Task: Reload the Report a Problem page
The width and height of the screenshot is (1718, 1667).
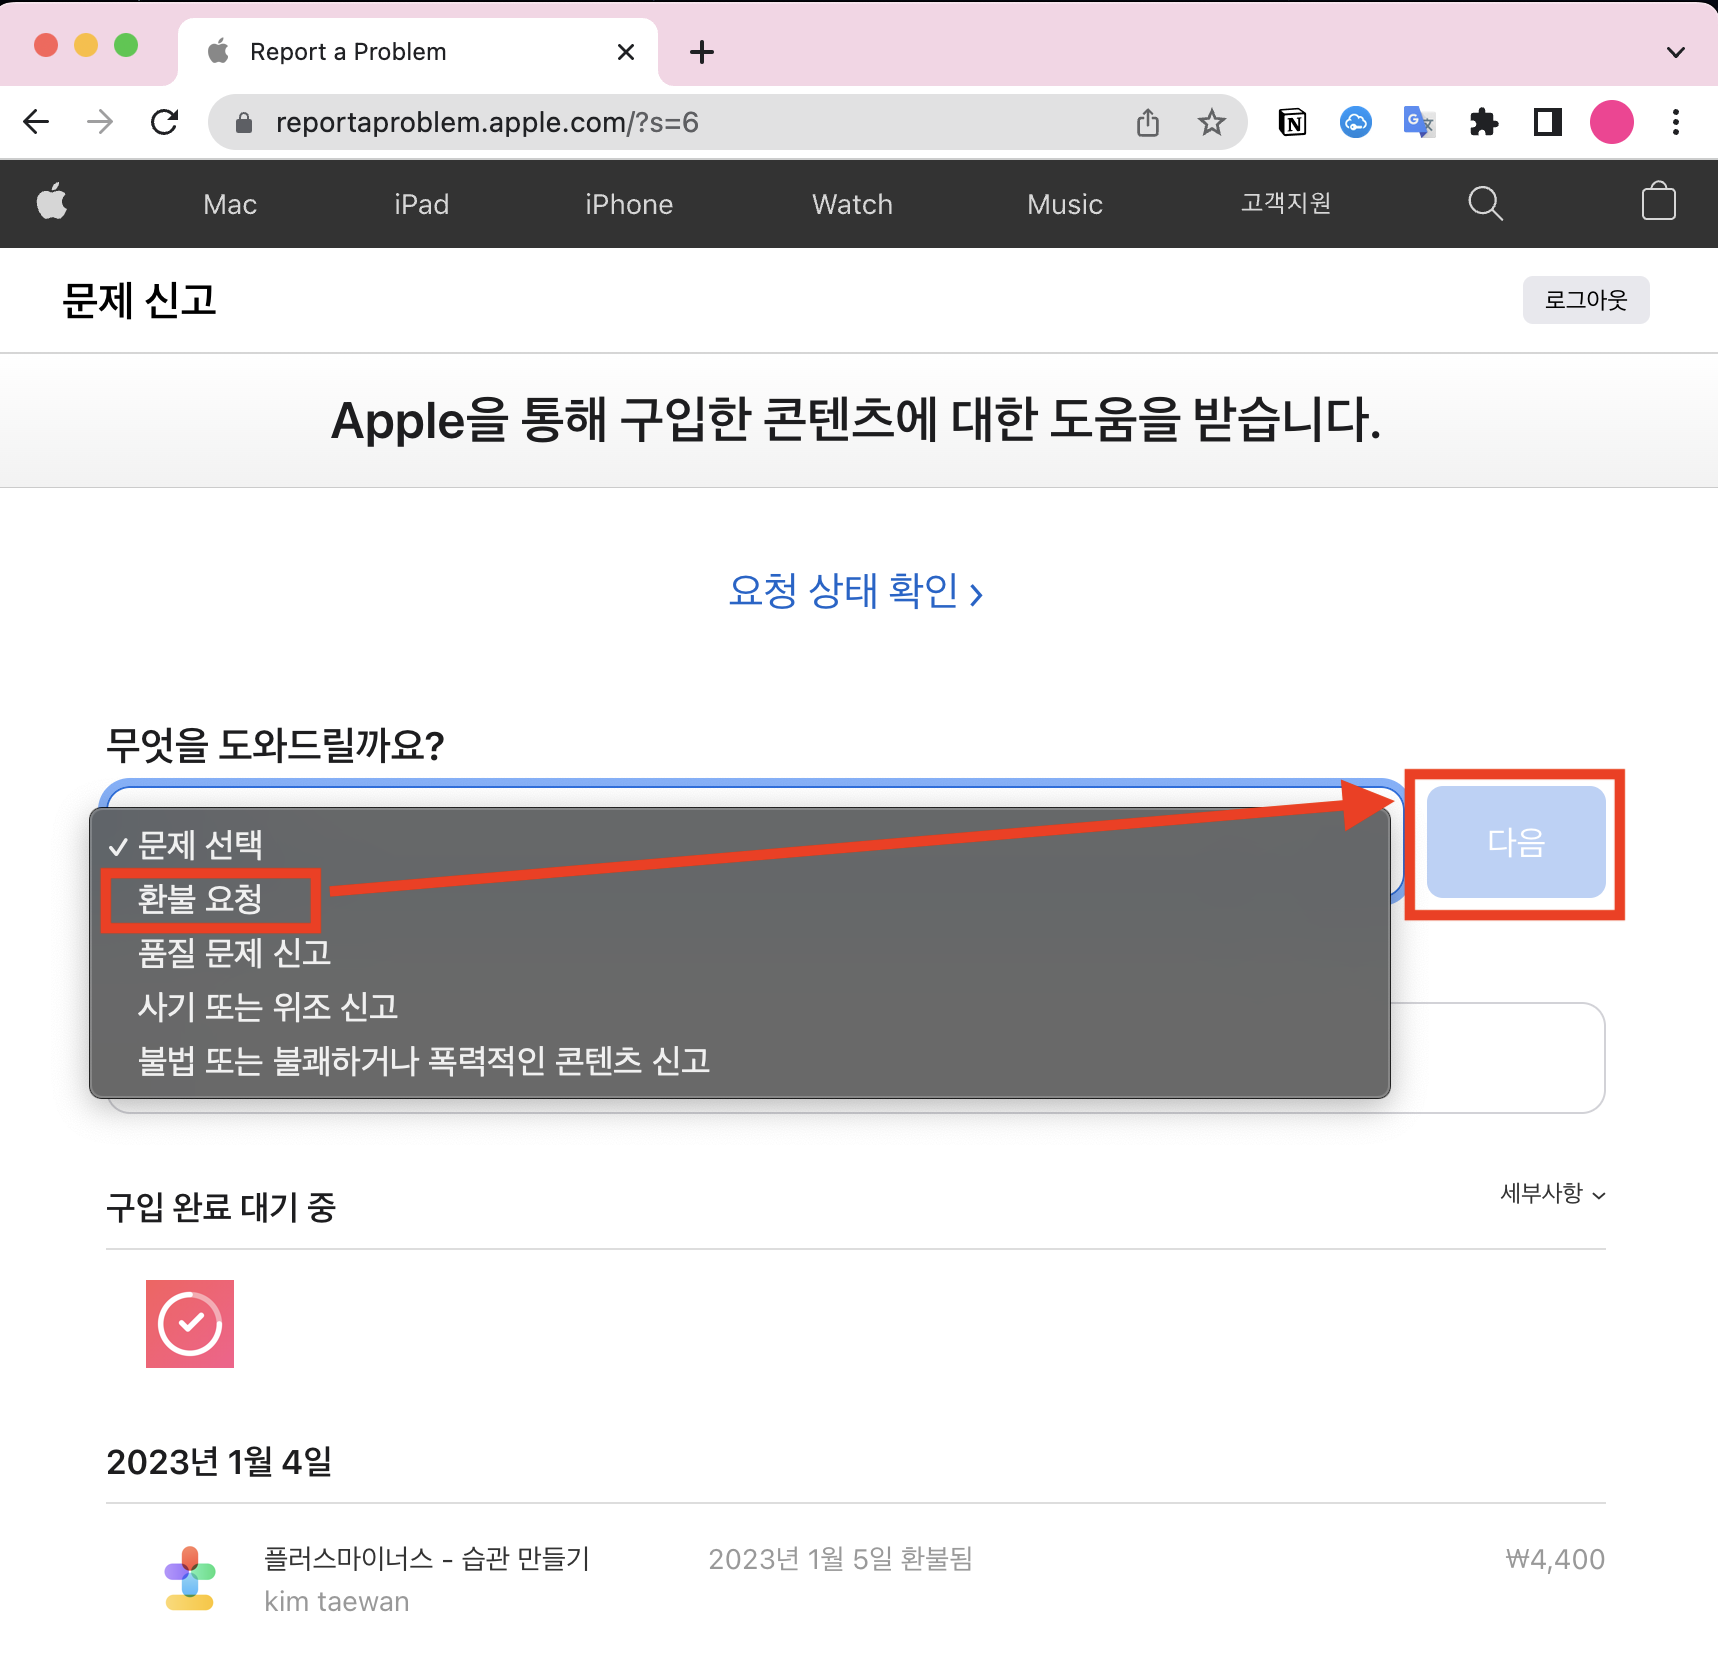Action: click(x=164, y=122)
